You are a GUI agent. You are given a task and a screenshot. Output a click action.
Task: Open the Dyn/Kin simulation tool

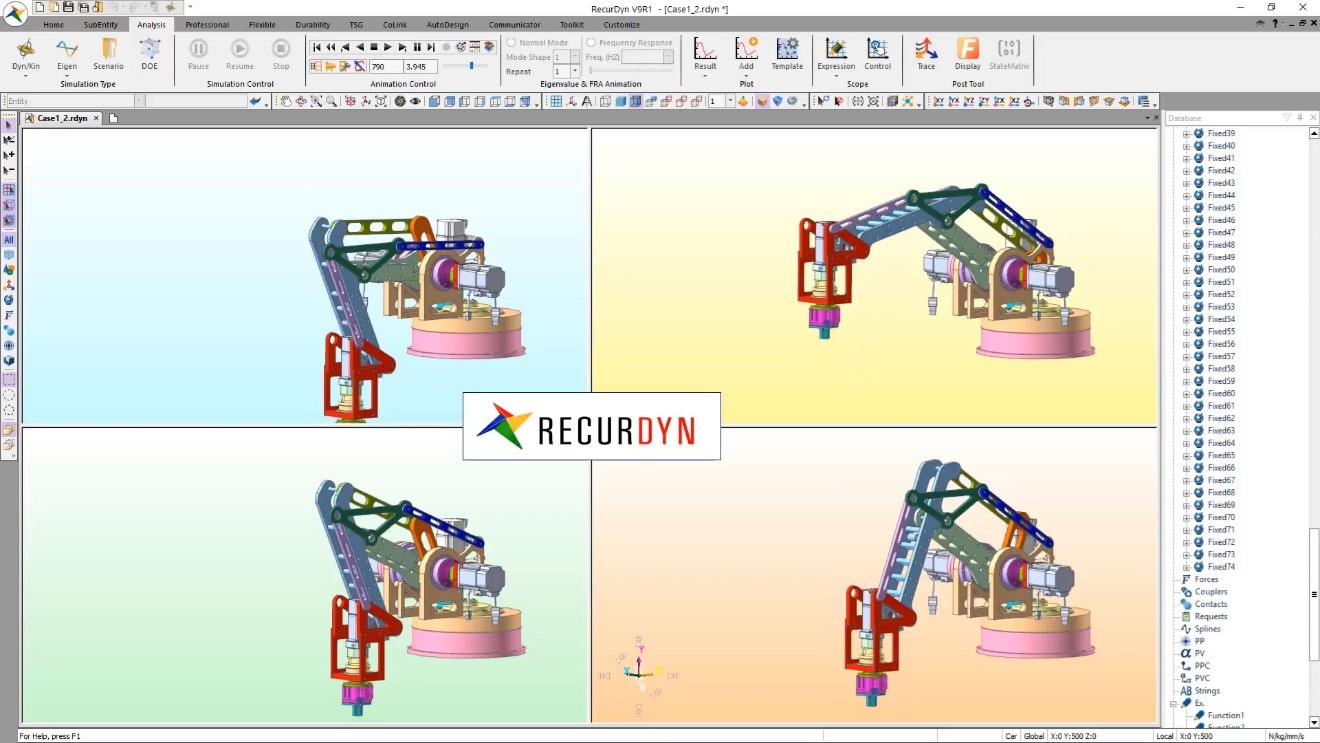(x=26, y=51)
